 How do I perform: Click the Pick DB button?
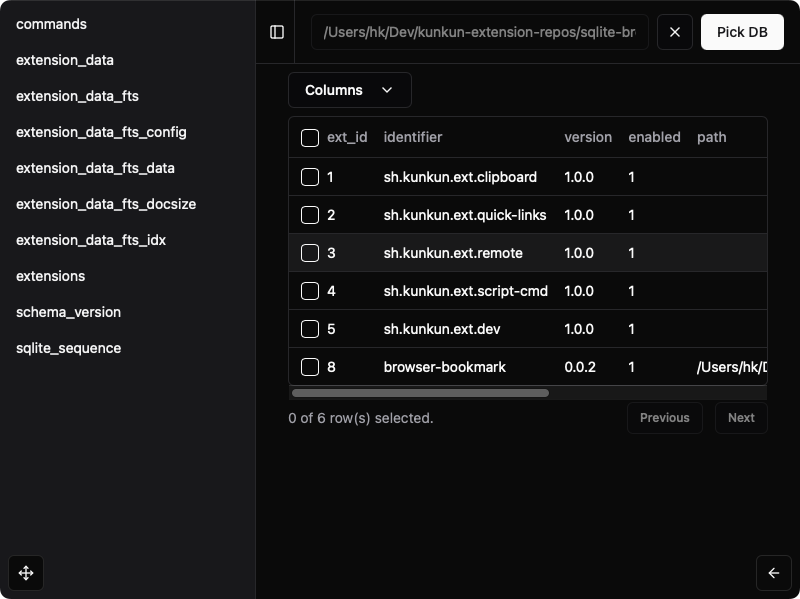click(742, 32)
